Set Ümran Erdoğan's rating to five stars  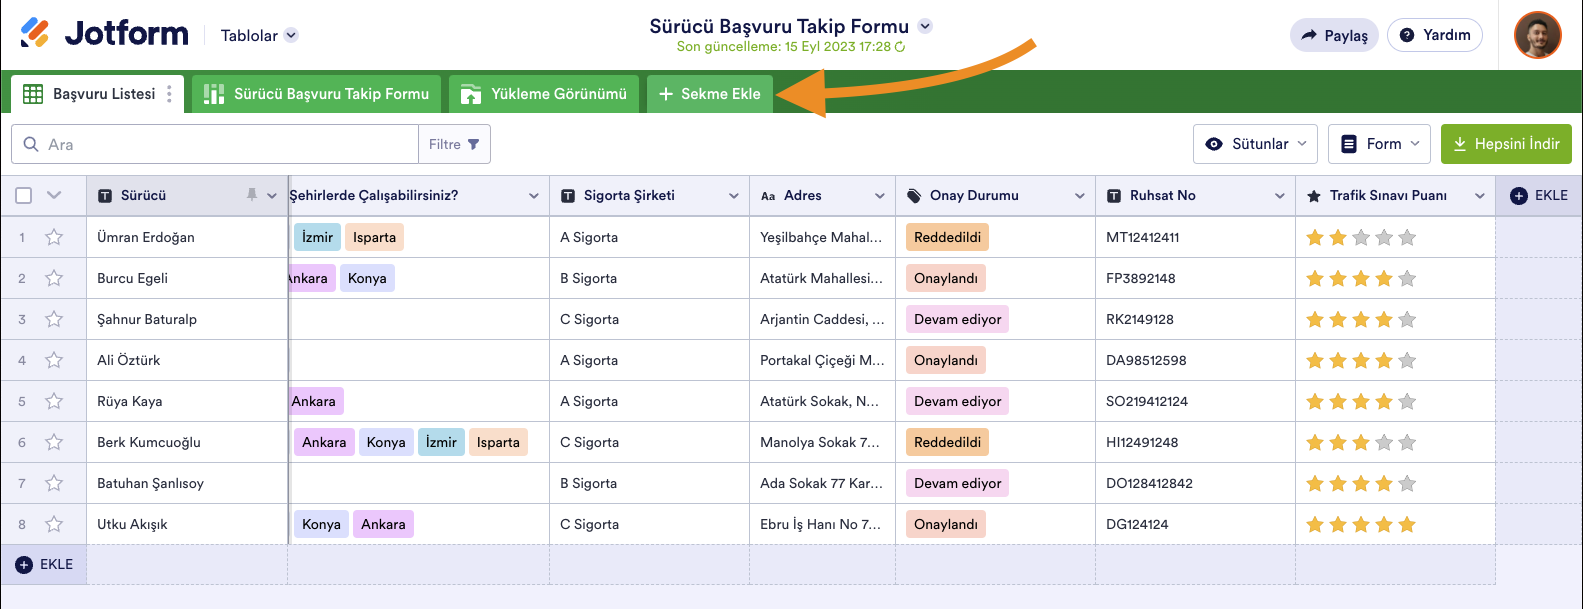coord(1407,237)
